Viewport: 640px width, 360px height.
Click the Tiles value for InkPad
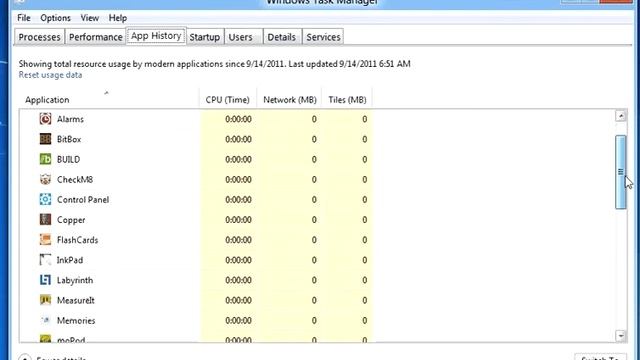pos(364,260)
